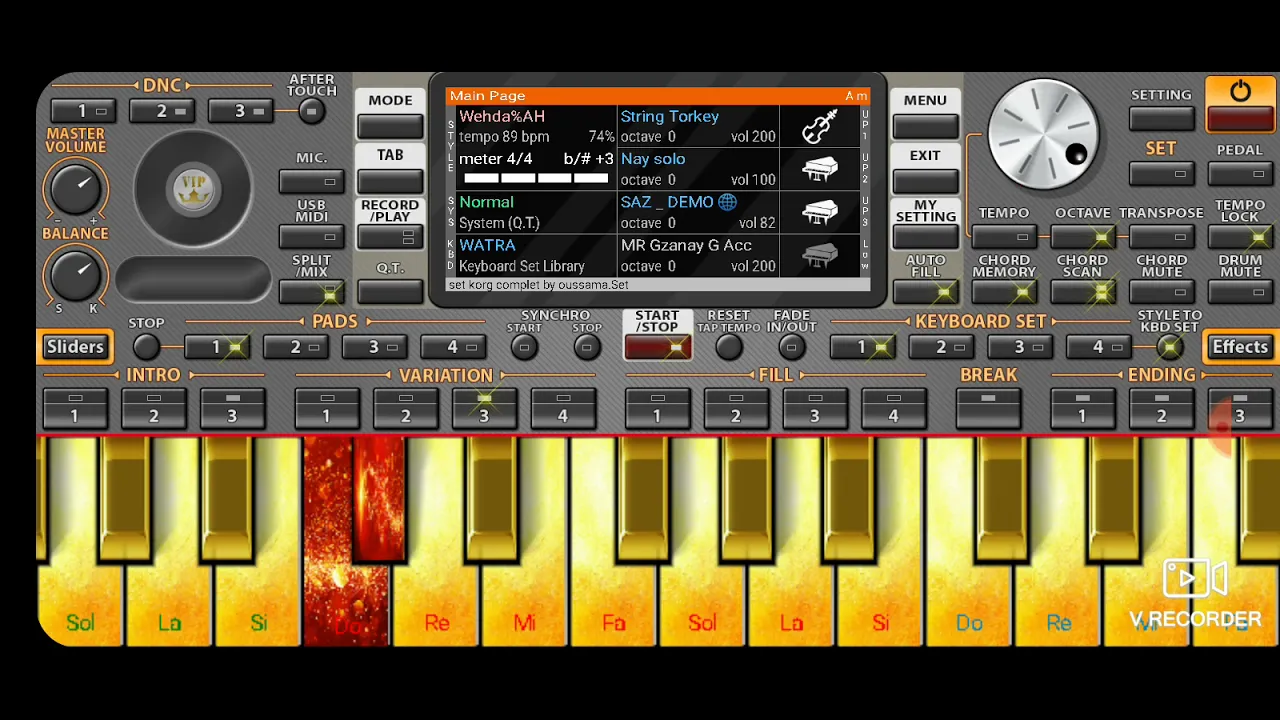Click the EXIT button
The height and width of the screenshot is (720, 1280).
(x=925, y=182)
